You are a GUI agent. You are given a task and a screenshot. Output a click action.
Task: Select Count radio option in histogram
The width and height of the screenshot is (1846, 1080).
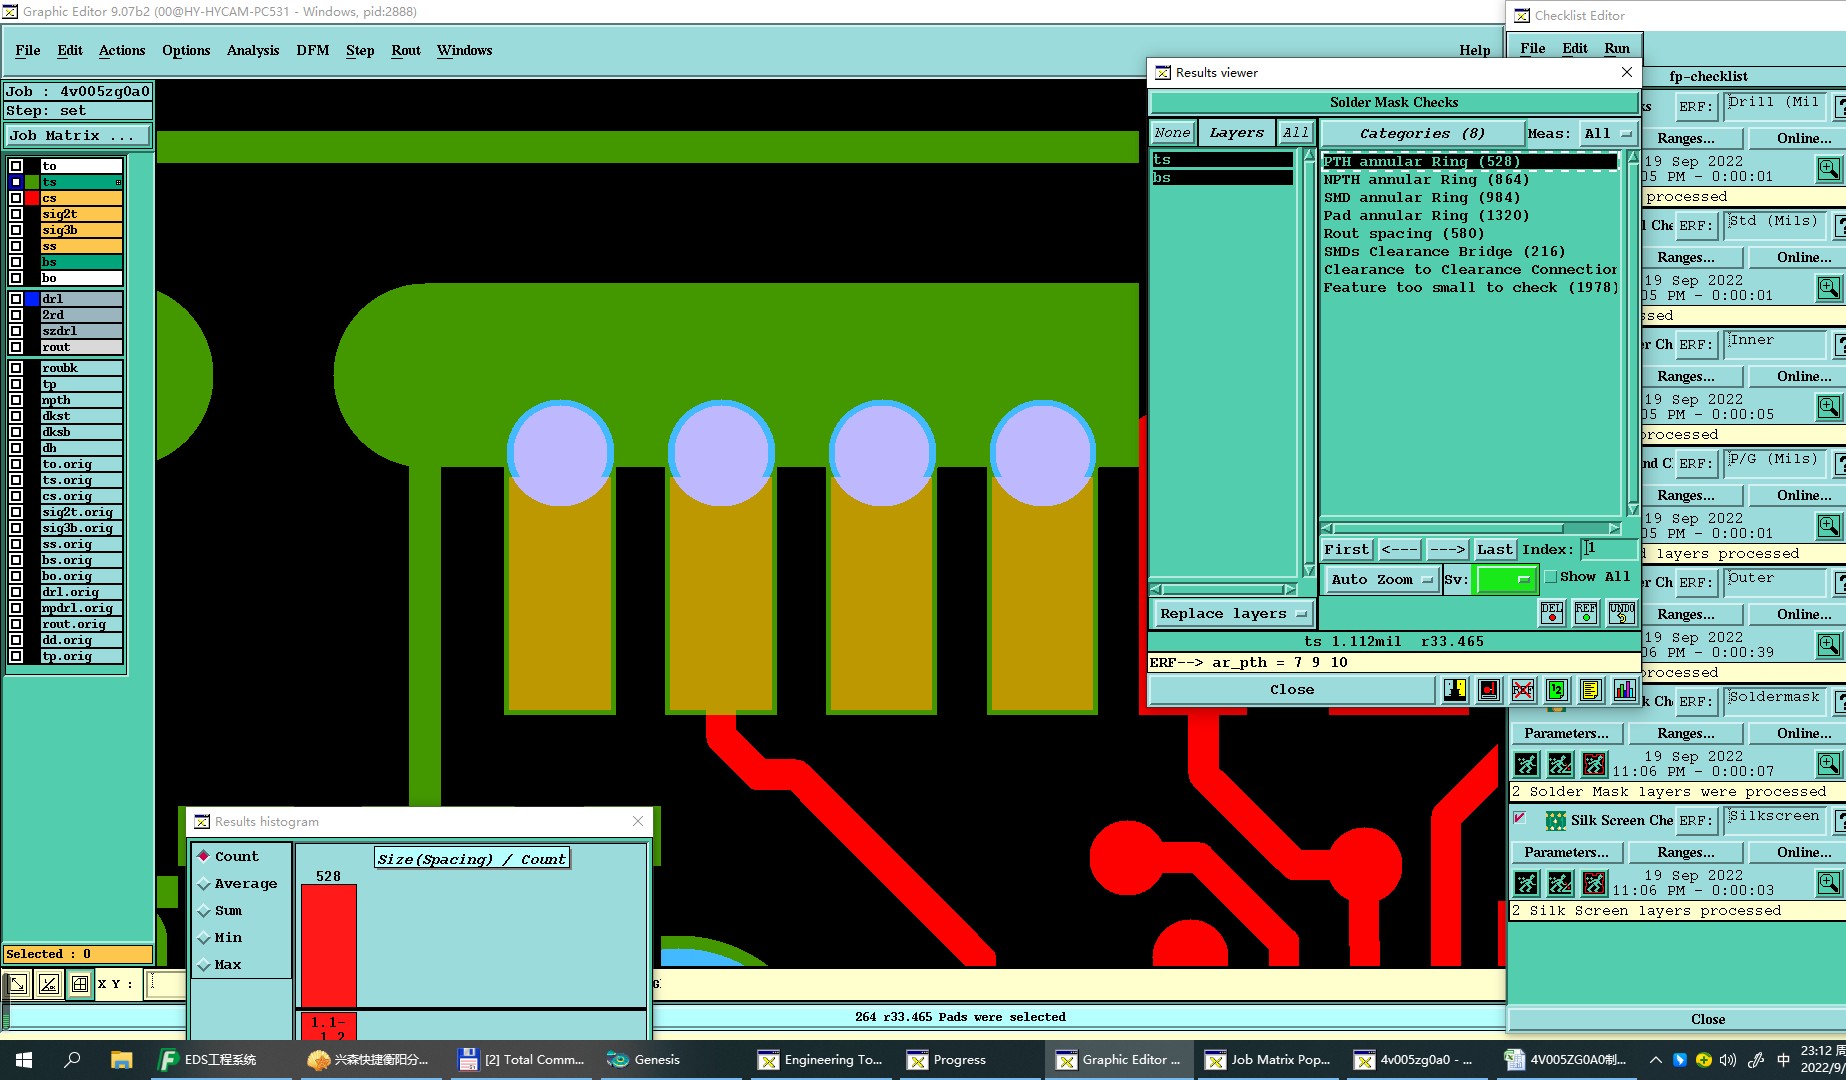pyautogui.click(x=204, y=856)
